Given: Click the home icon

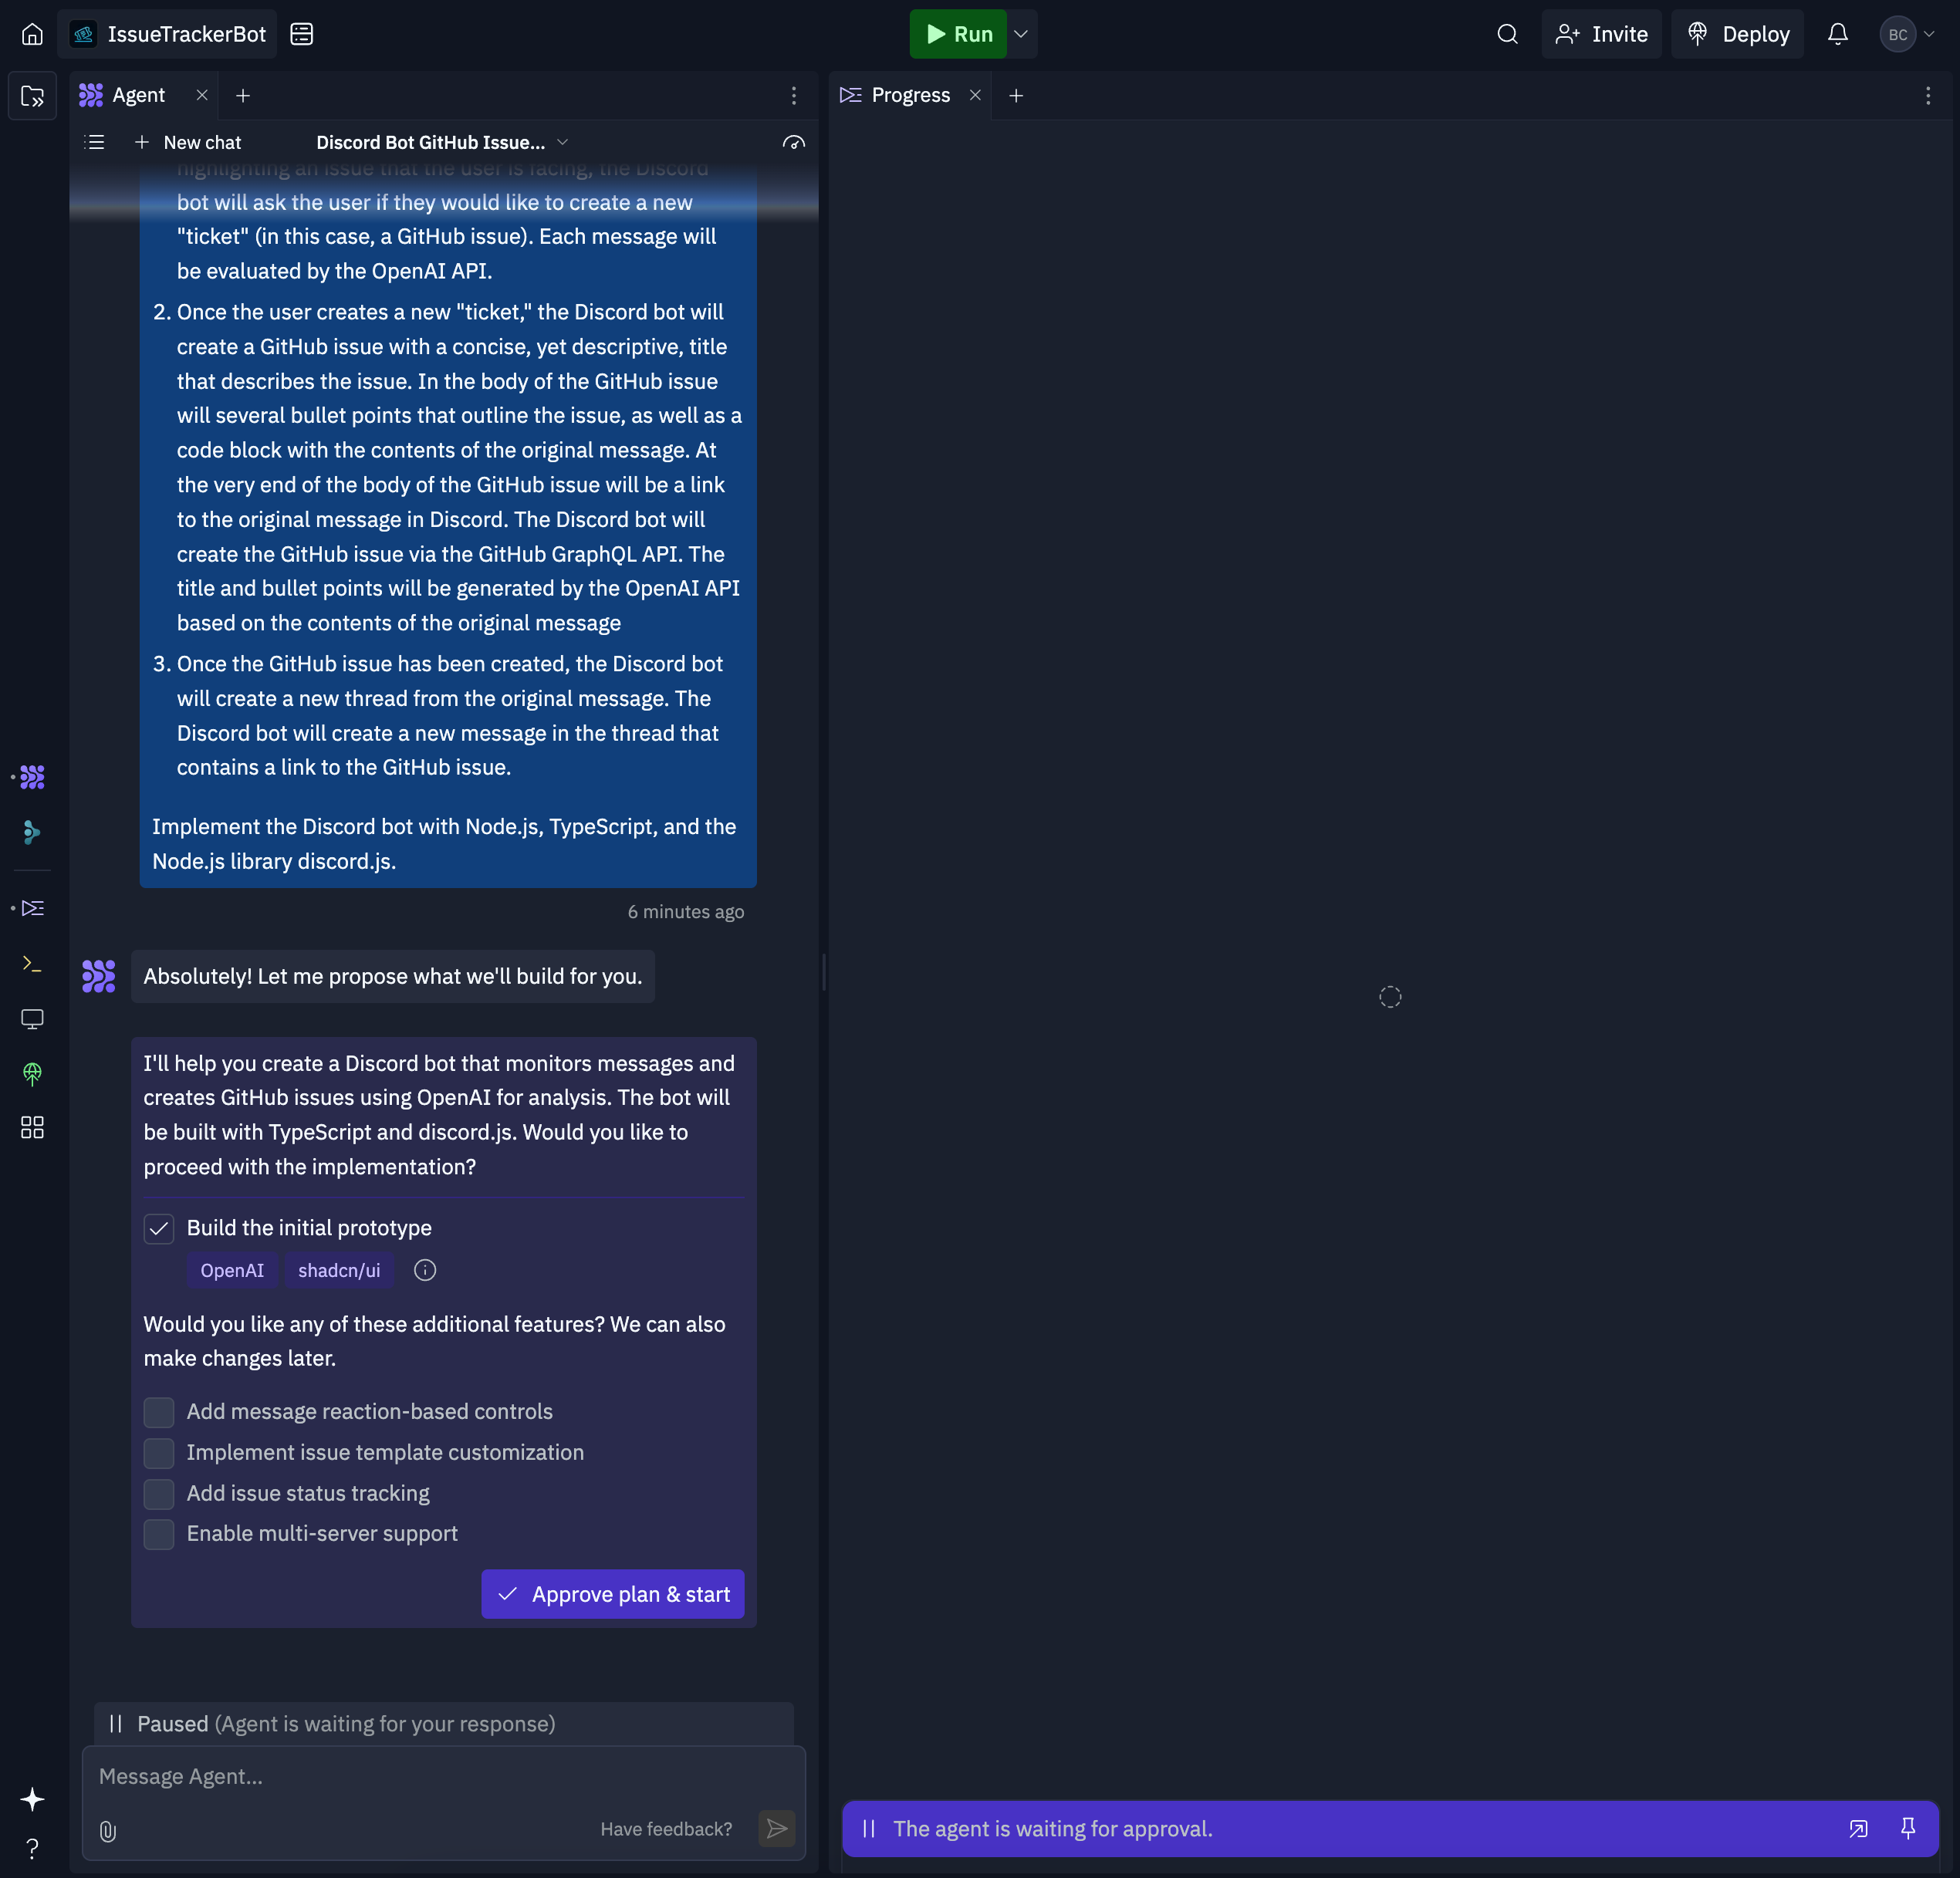Looking at the screenshot, I should click(32, 34).
